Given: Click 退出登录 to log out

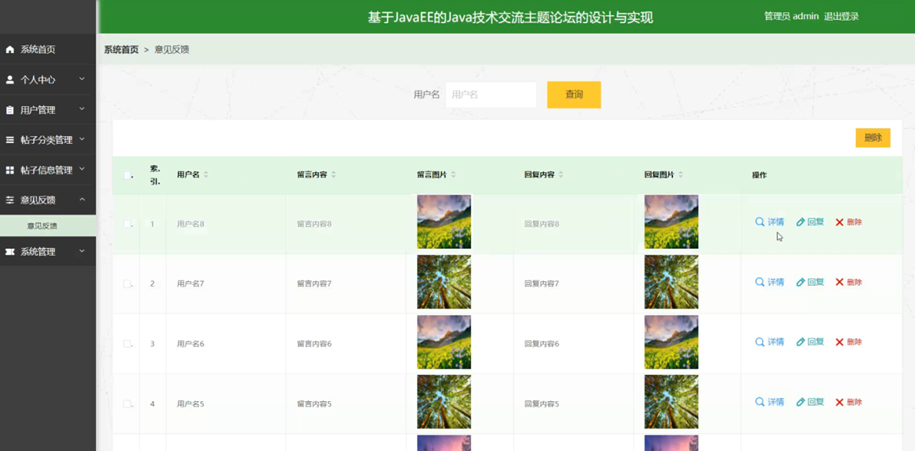Looking at the screenshot, I should click(841, 16).
